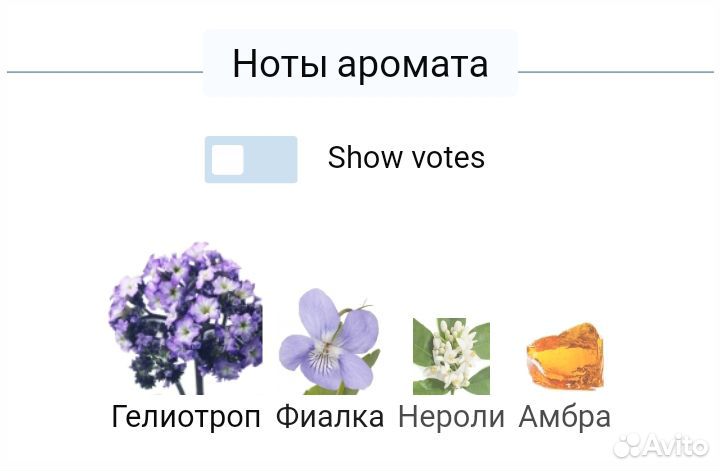Click the white knob of the votes toggle
The image size is (720, 471).
coord(228,159)
